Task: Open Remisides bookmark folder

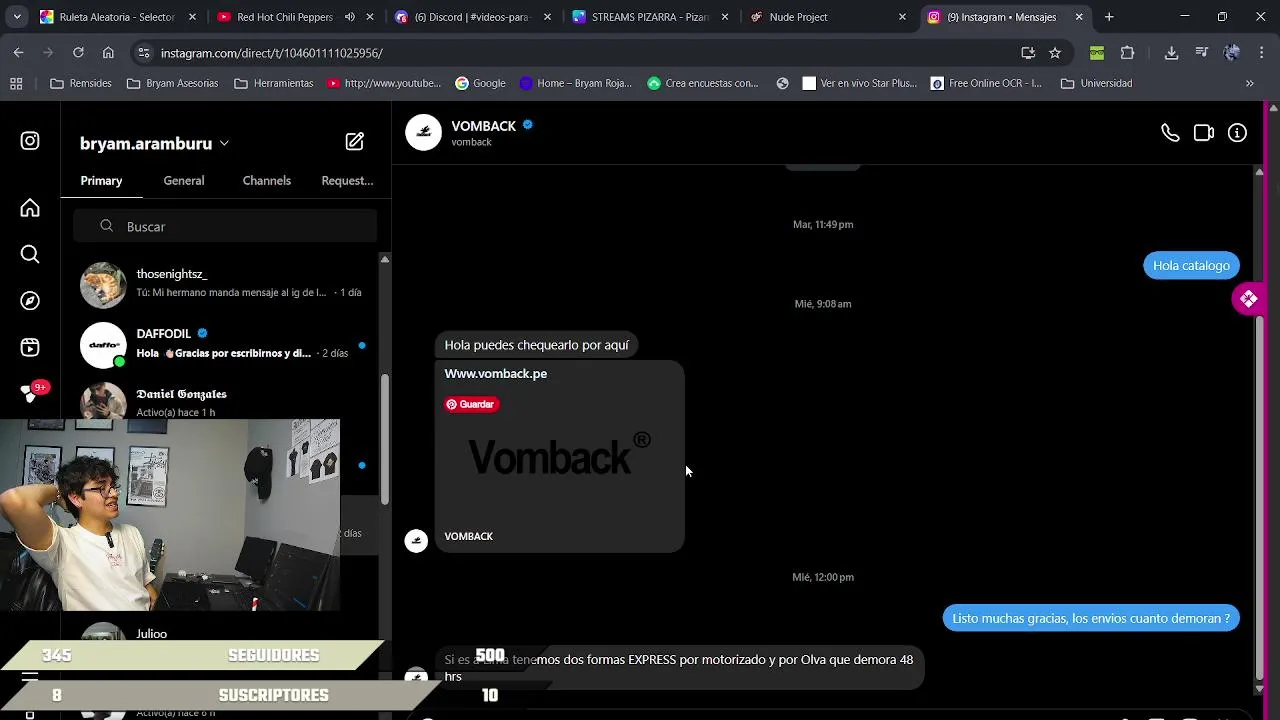Action: coord(81,83)
